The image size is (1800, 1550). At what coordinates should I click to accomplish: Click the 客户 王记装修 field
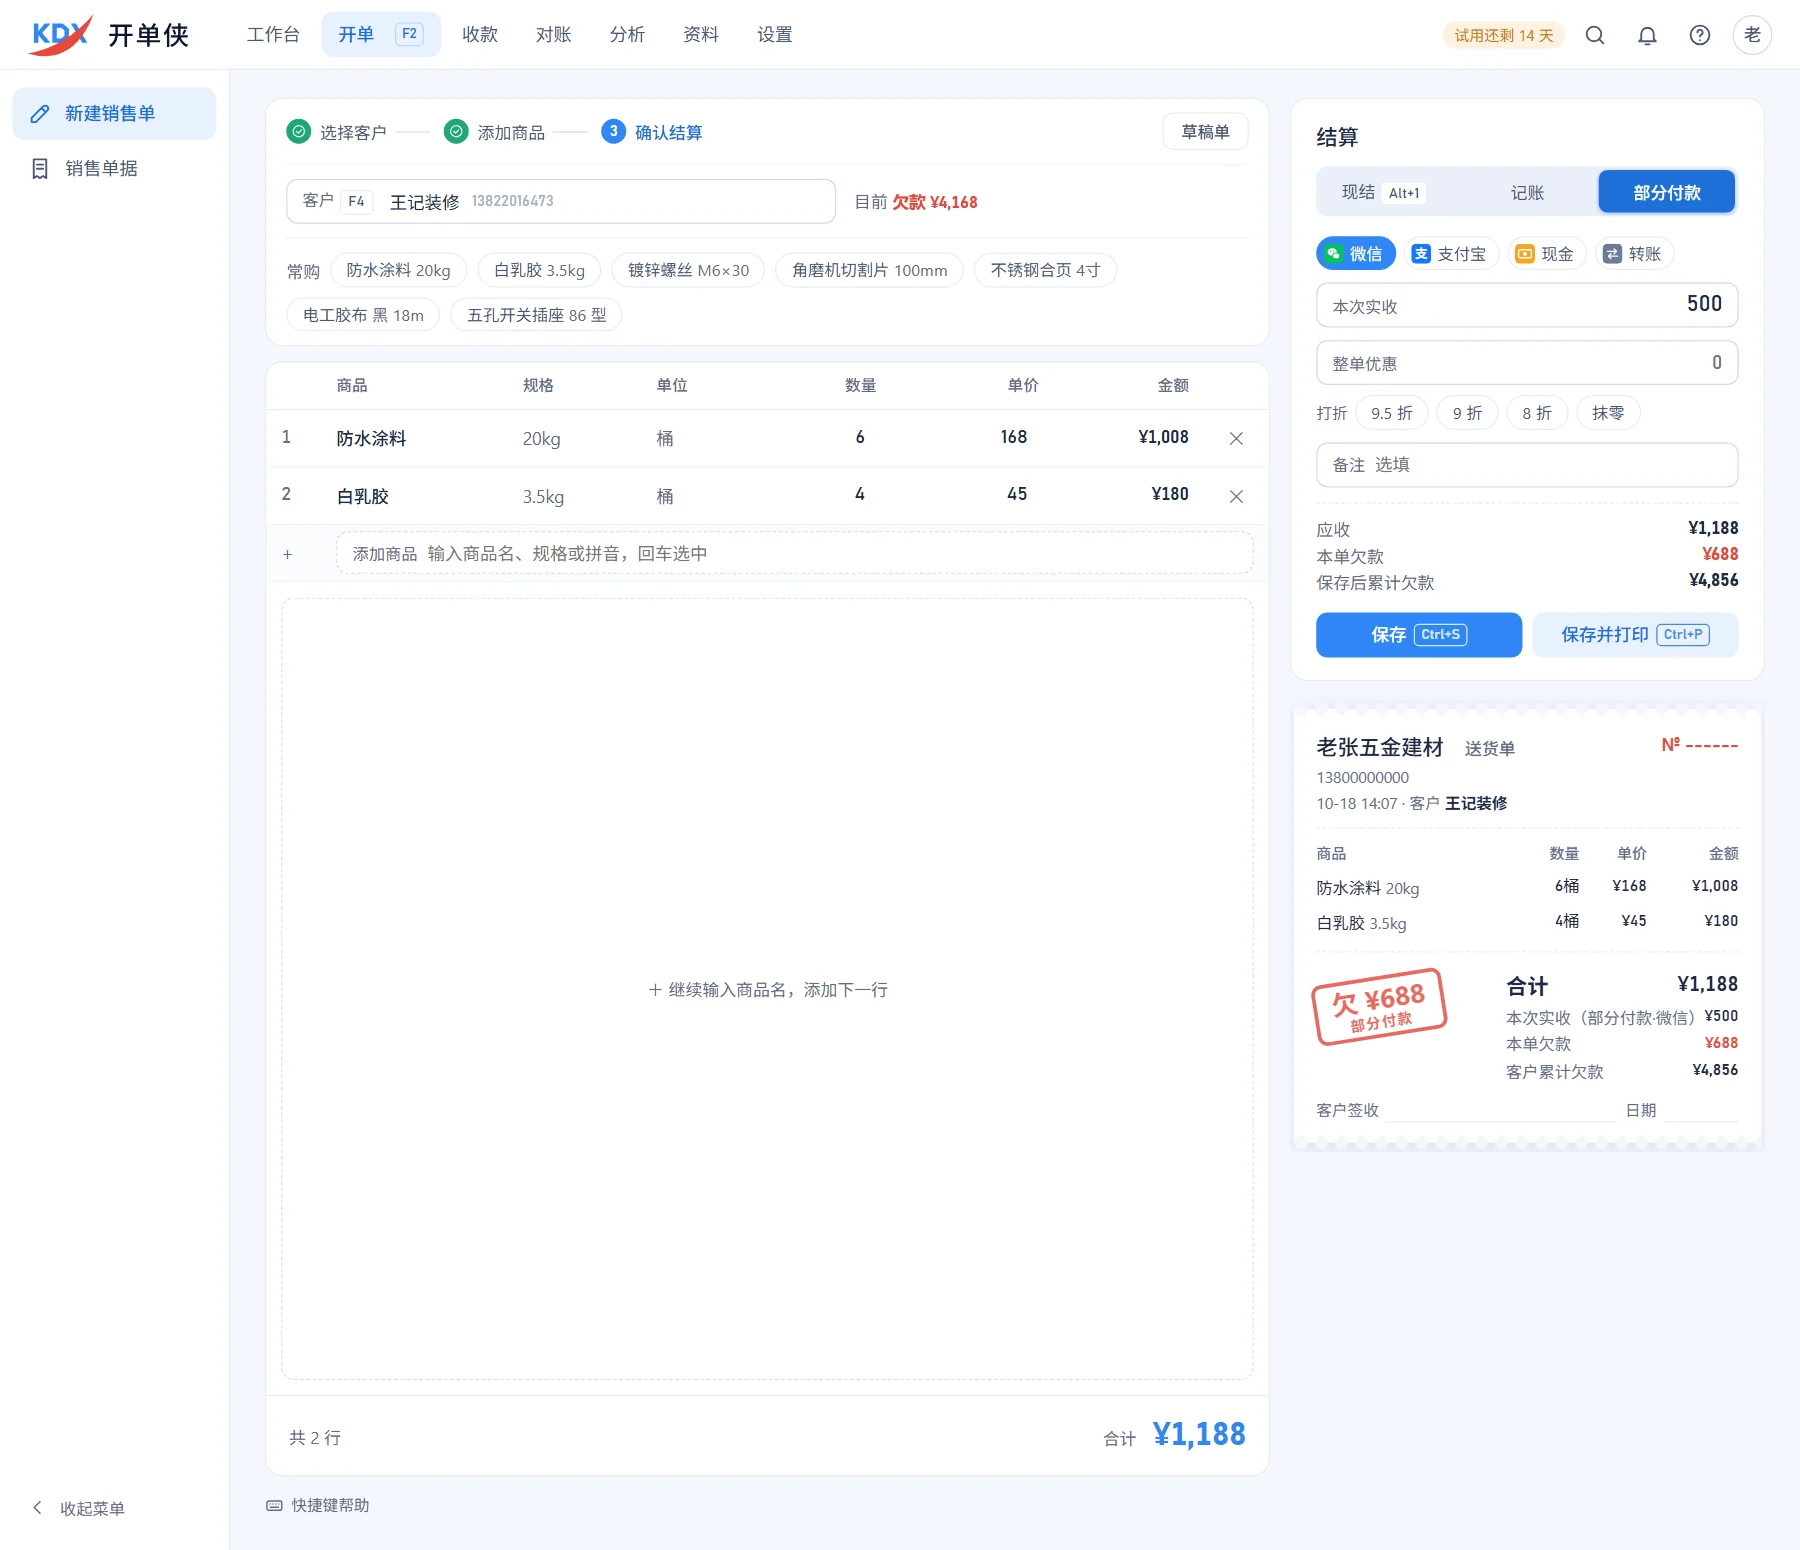[561, 202]
